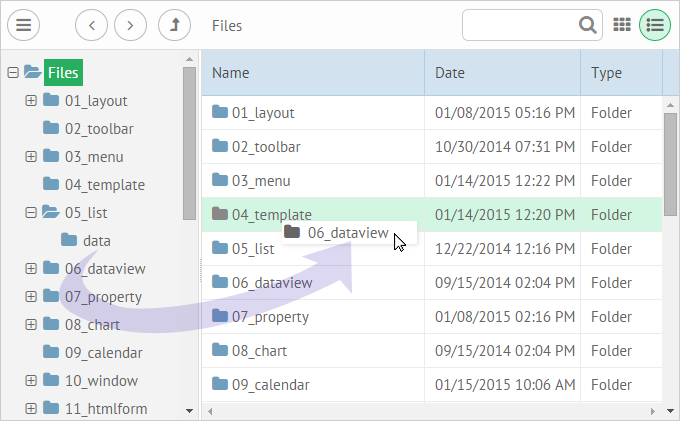Collapse the Files root tree node
Screen dimensions: 680x421
point(13,72)
